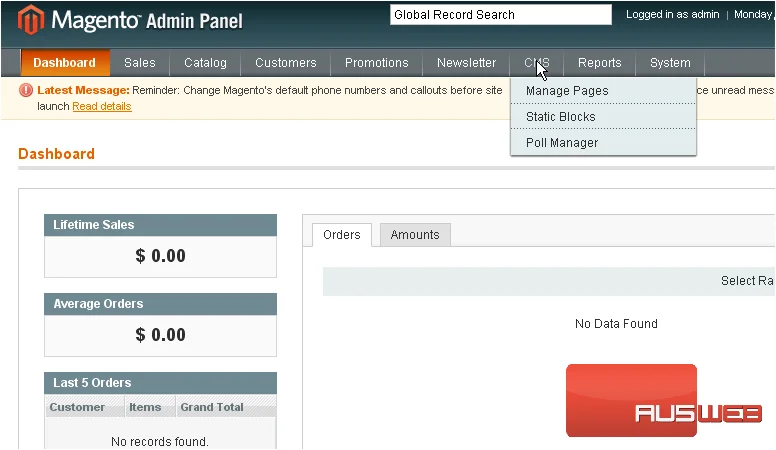Open the Promotions menu
The image size is (776, 450).
(x=377, y=63)
